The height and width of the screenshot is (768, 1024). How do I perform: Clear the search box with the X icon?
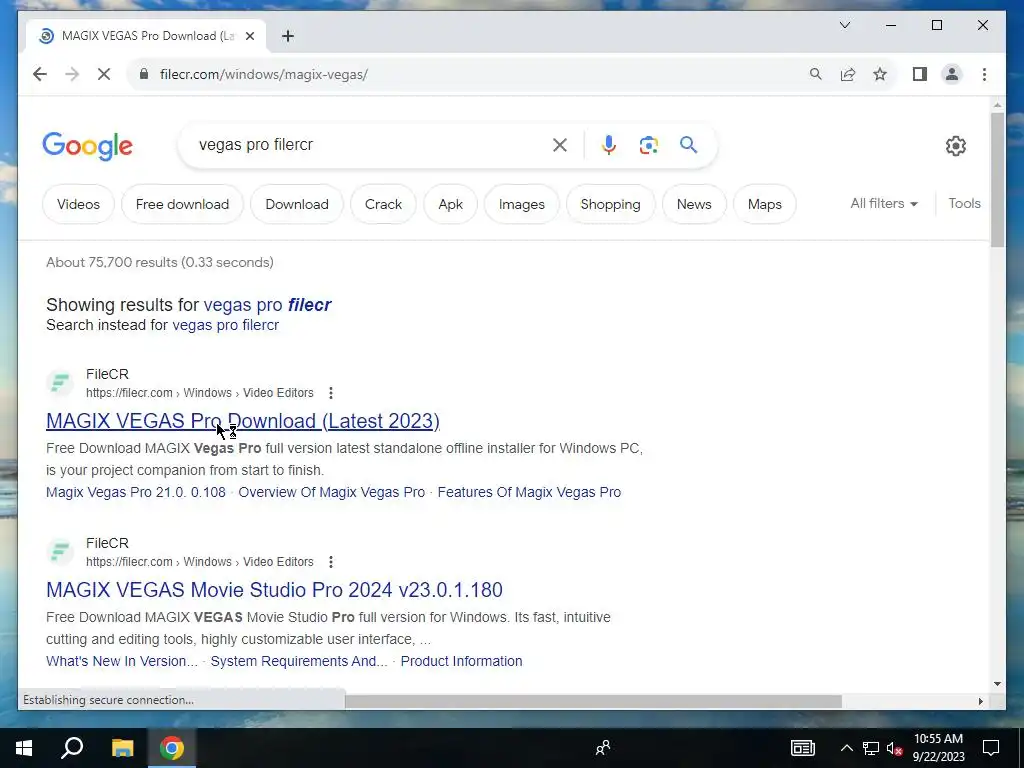point(560,145)
